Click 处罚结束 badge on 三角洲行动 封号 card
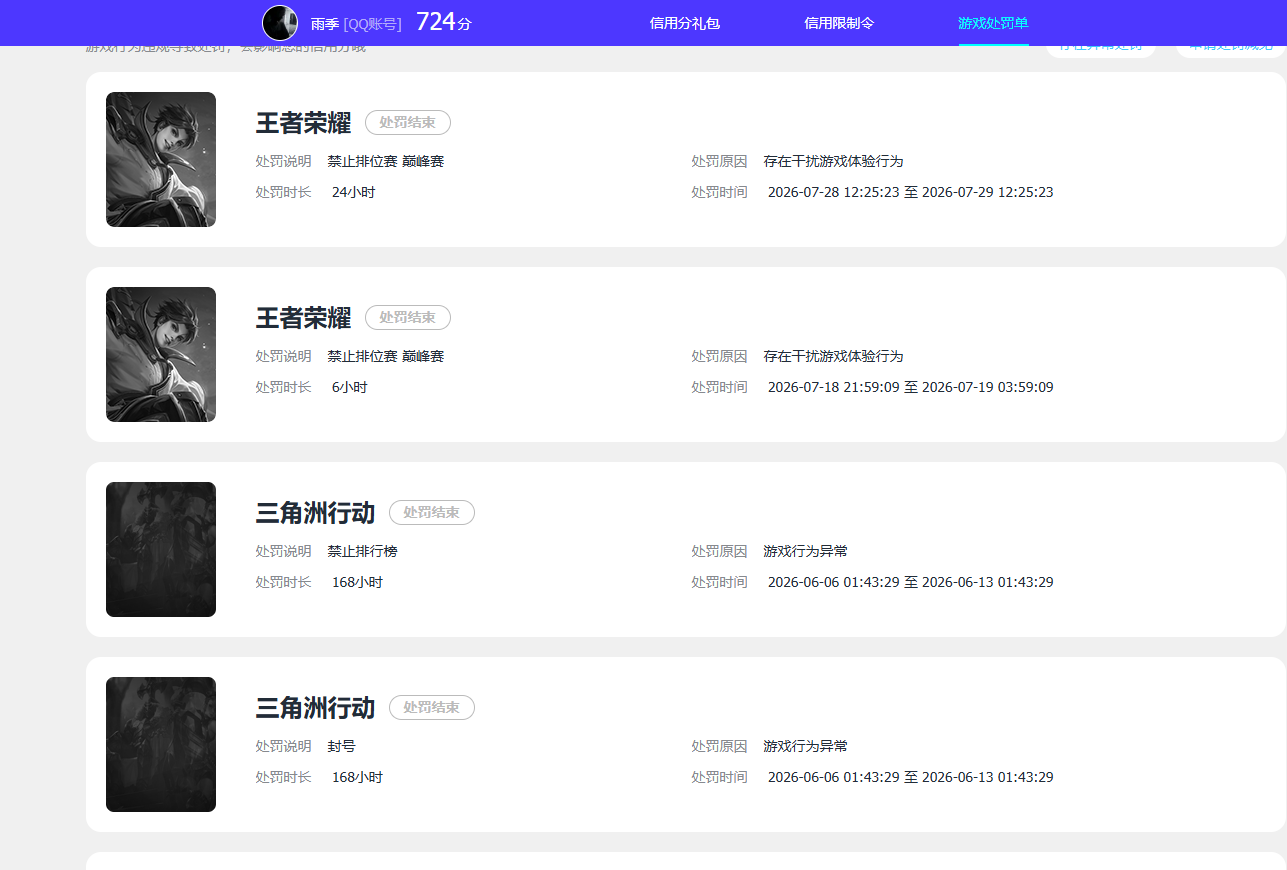This screenshot has height=870, width=1287. click(x=432, y=707)
